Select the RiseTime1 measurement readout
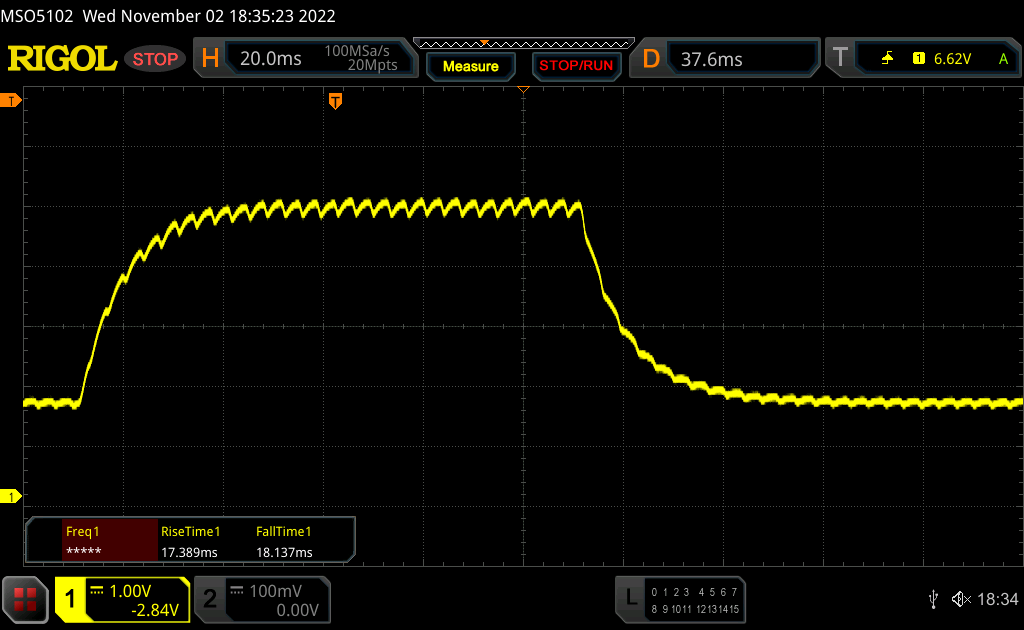The height and width of the screenshot is (630, 1024). [x=190, y=542]
